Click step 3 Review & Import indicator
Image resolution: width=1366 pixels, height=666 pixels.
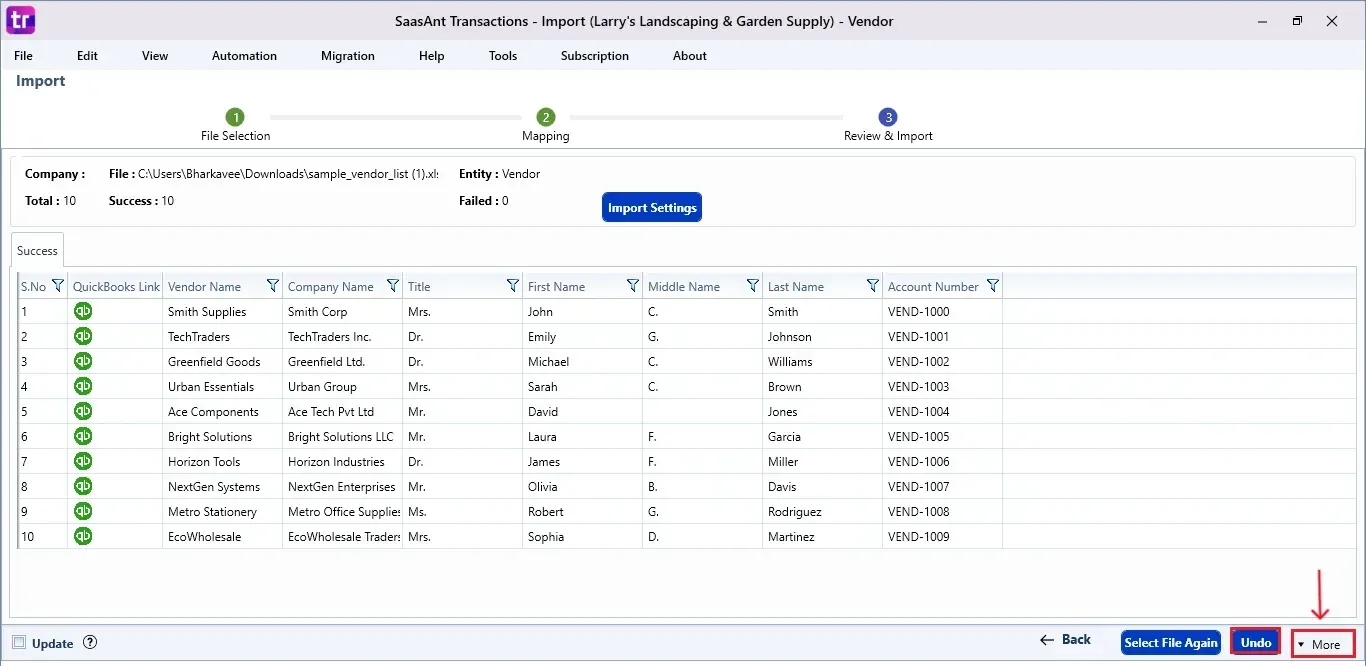(888, 117)
